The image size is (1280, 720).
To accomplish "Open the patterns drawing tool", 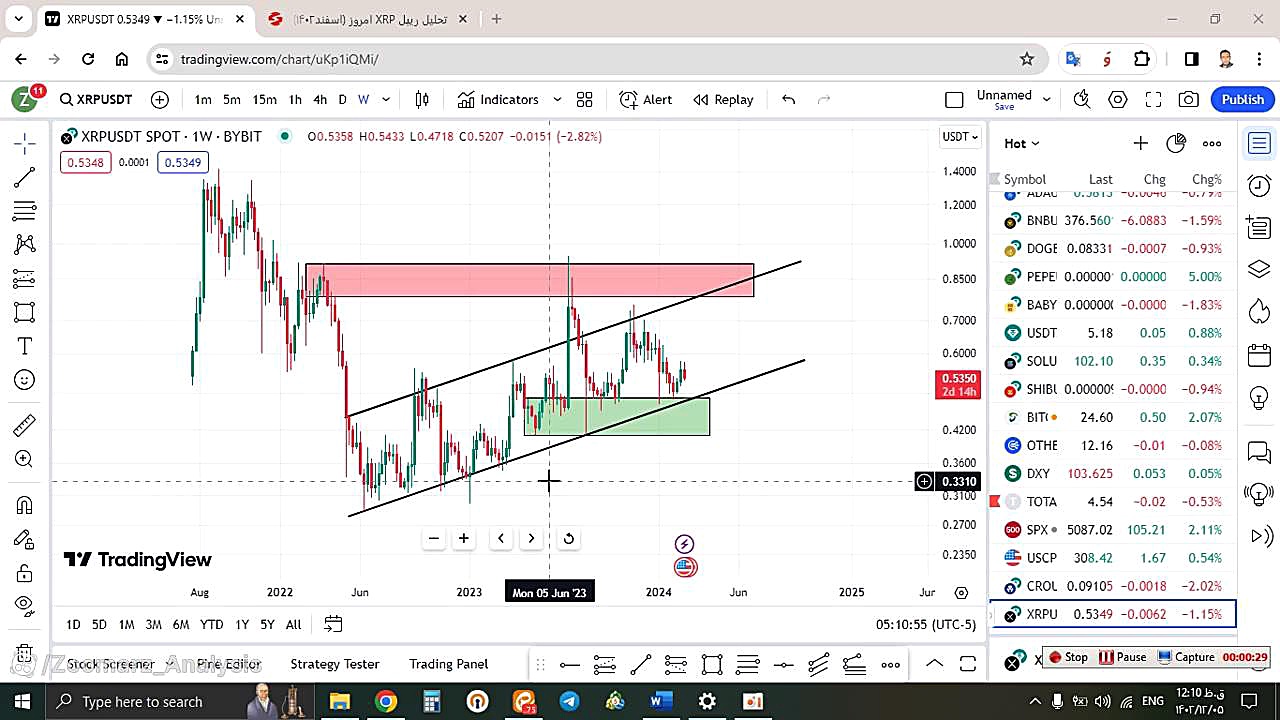I will tap(25, 244).
